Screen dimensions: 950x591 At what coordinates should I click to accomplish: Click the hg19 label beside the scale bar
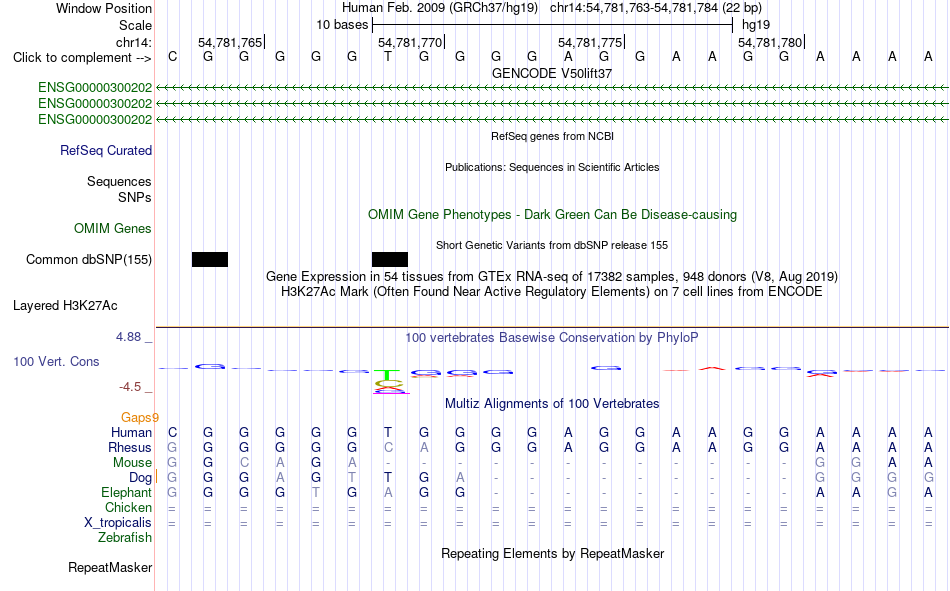(x=756, y=25)
